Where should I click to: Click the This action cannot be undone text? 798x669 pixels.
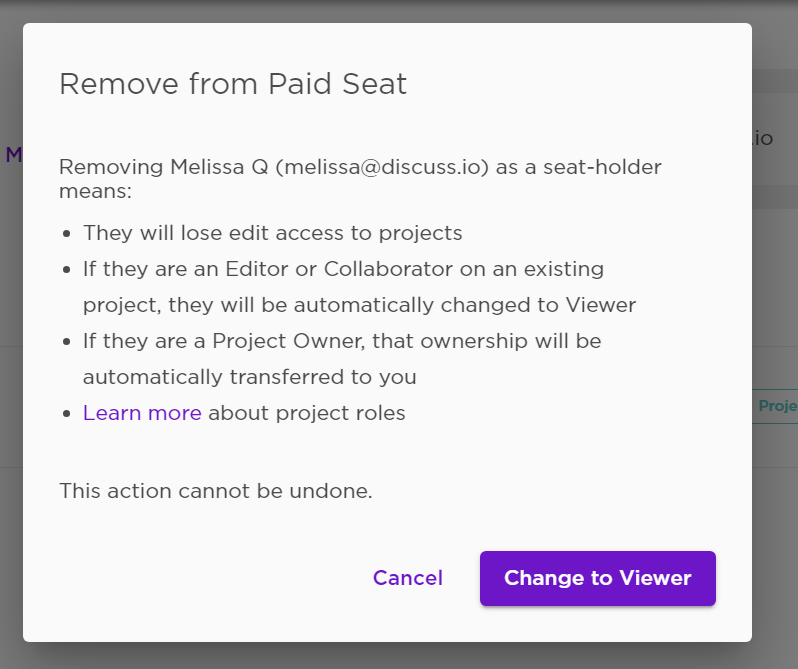pos(216,491)
